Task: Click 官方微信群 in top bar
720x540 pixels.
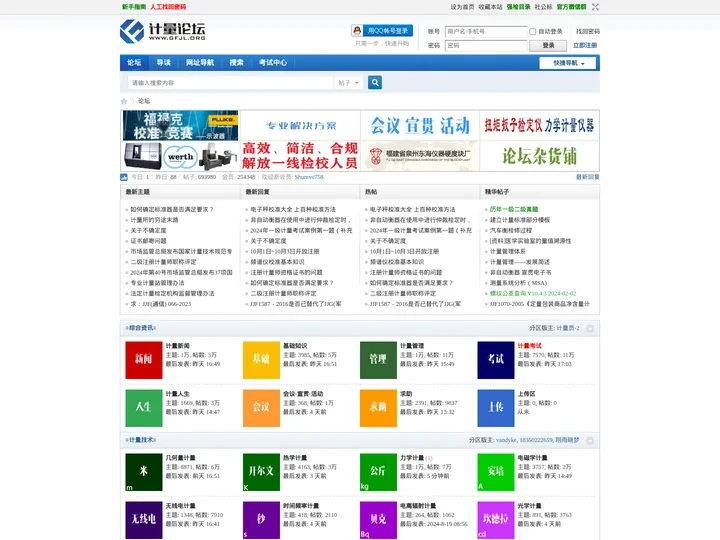Action: 572,7
